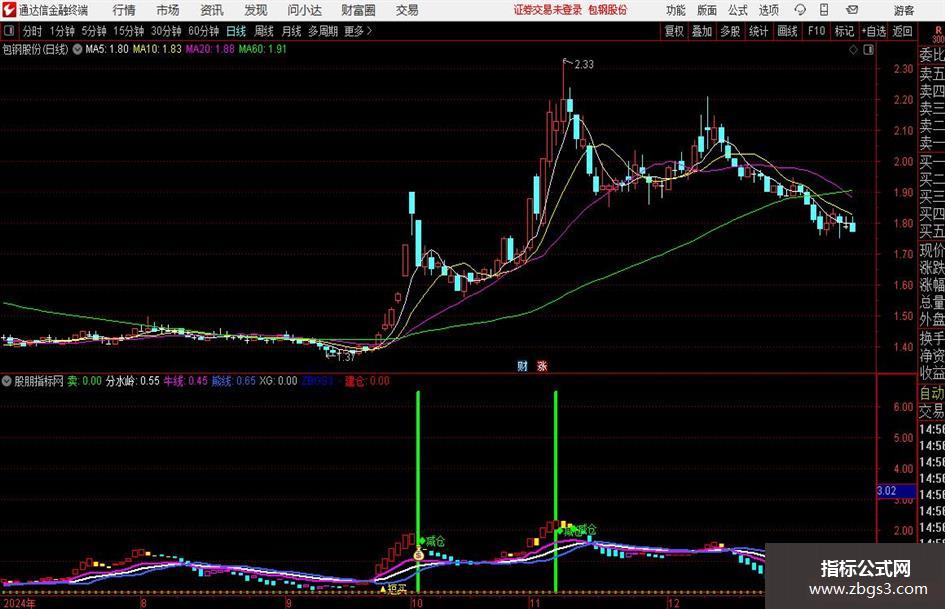Switch to 月线 monthly period
This screenshot has height=609, width=945.
[291, 31]
